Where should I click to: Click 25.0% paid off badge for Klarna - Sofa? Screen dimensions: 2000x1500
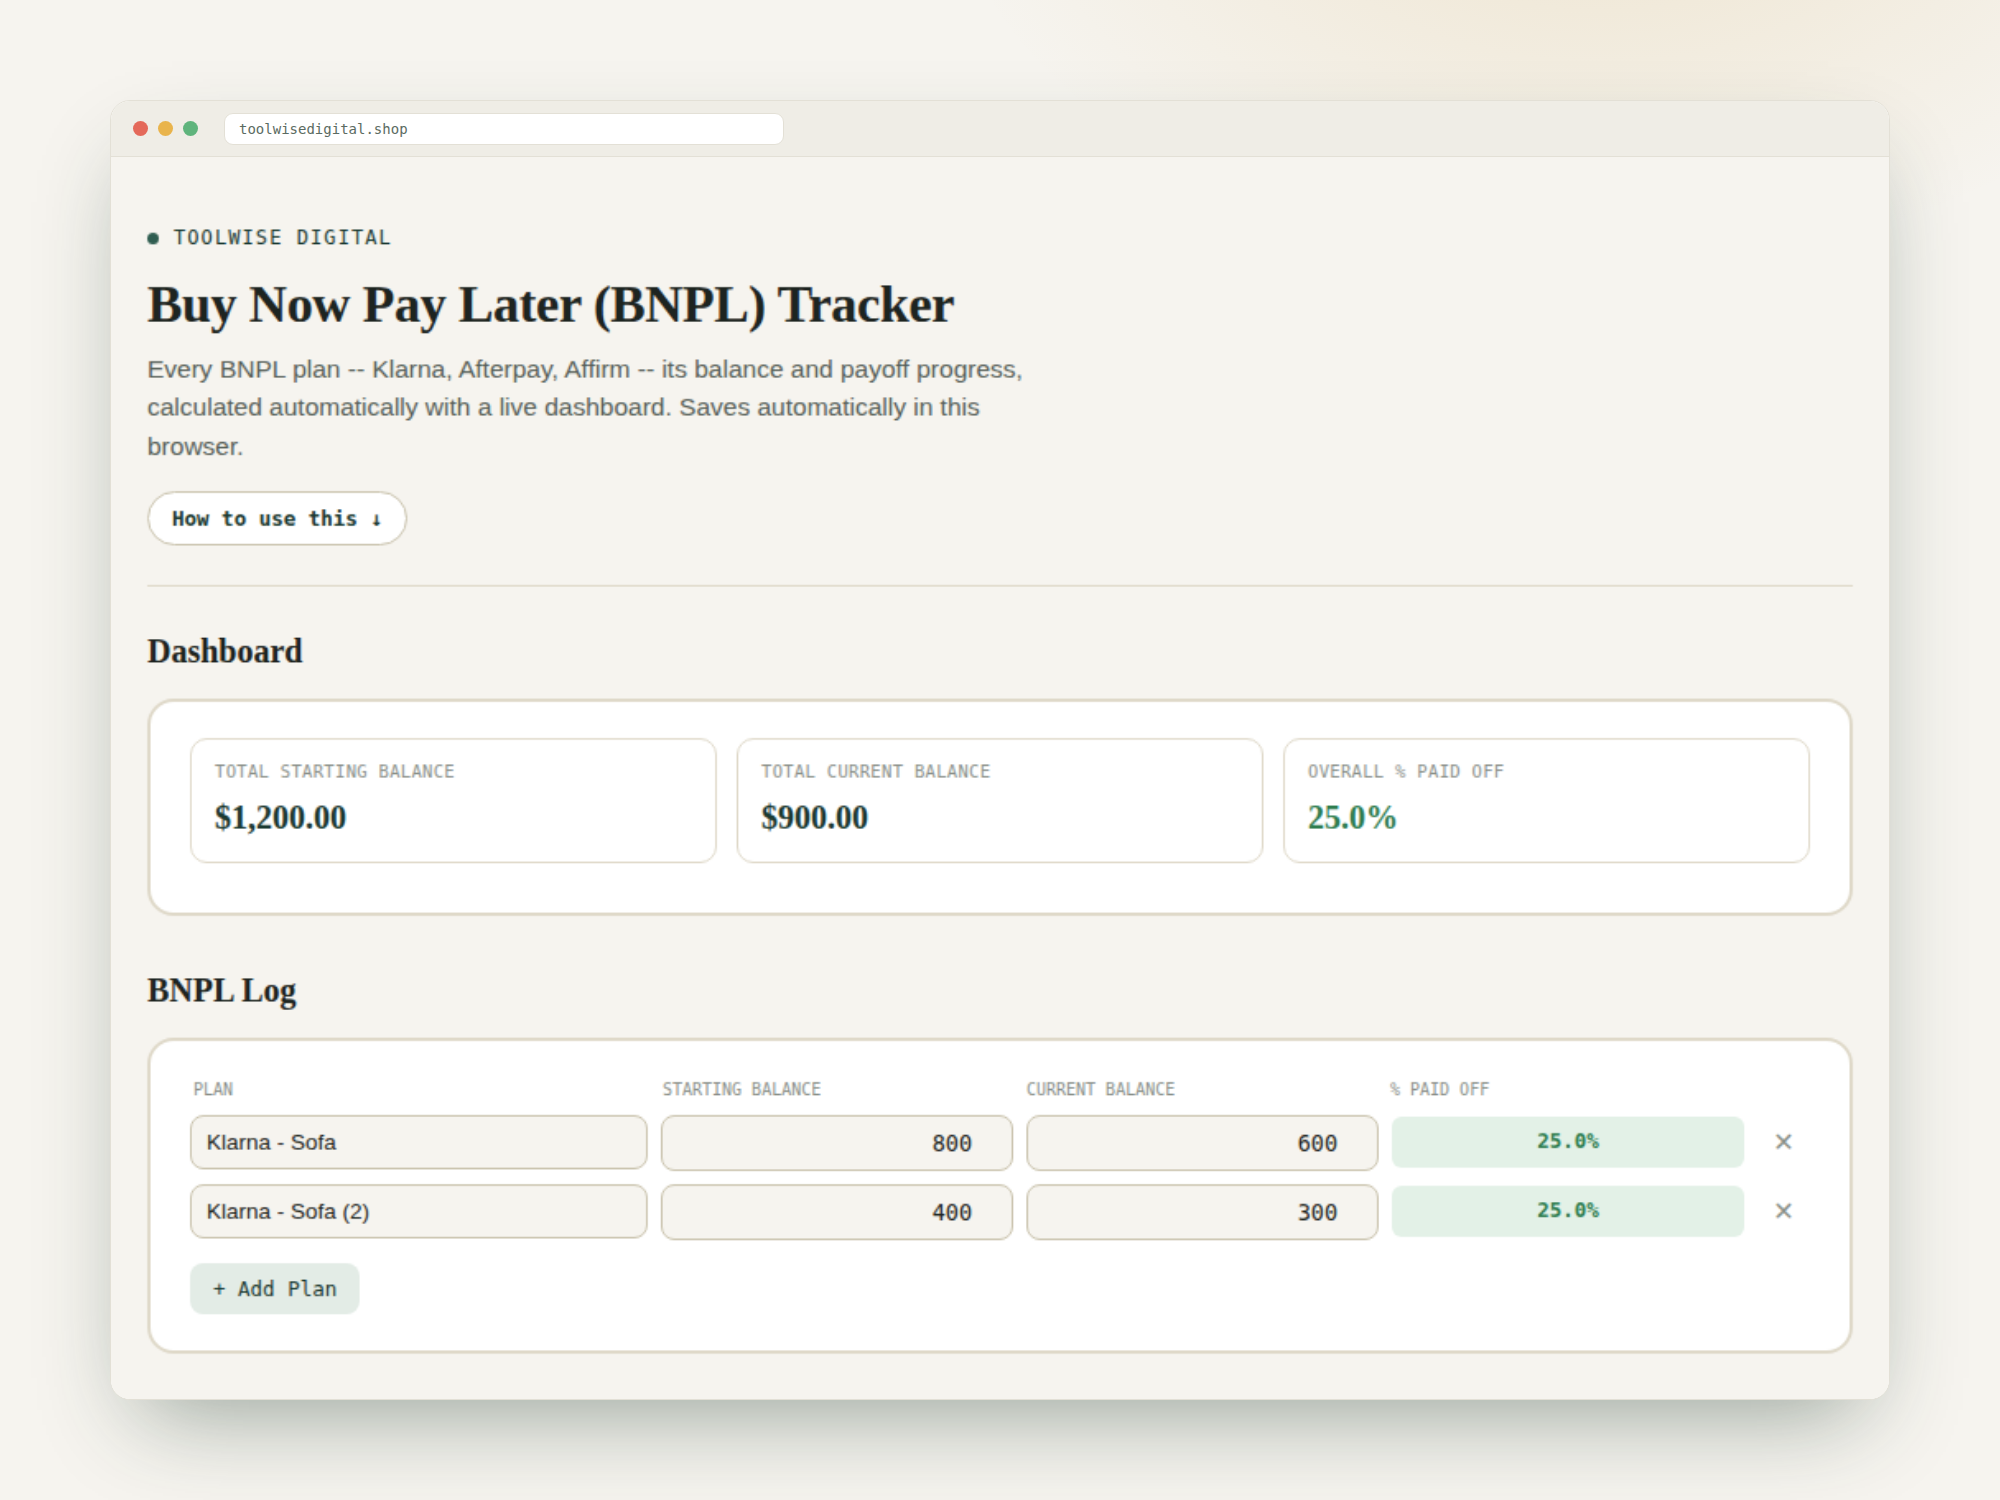[1568, 1142]
